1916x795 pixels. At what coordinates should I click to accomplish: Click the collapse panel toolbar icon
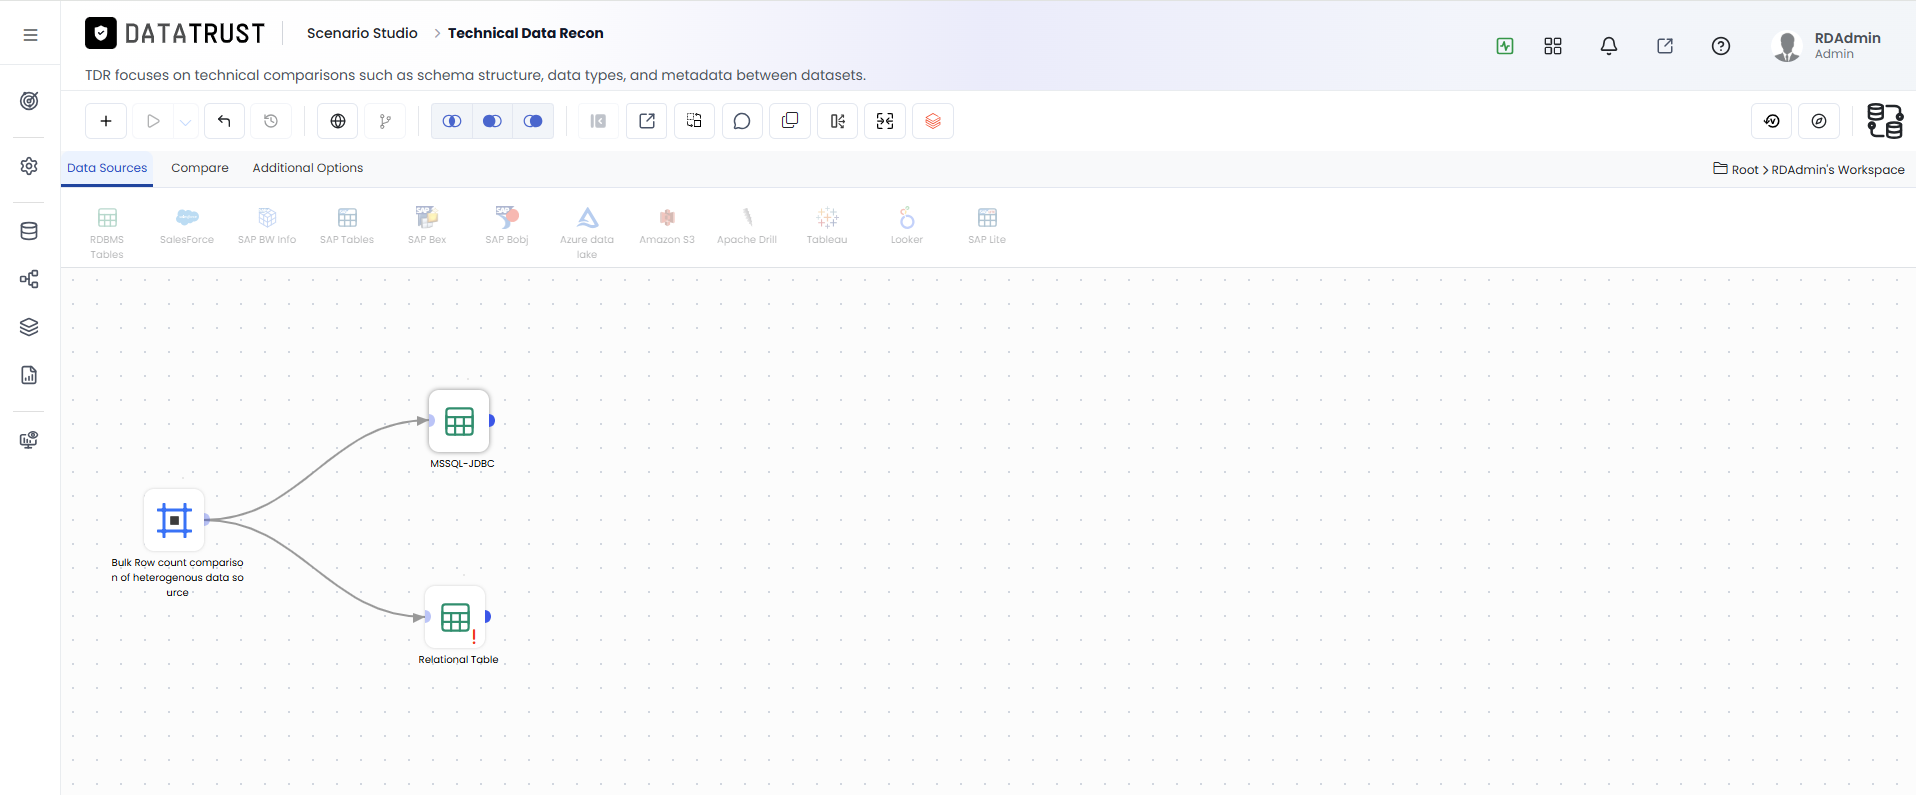click(x=598, y=121)
